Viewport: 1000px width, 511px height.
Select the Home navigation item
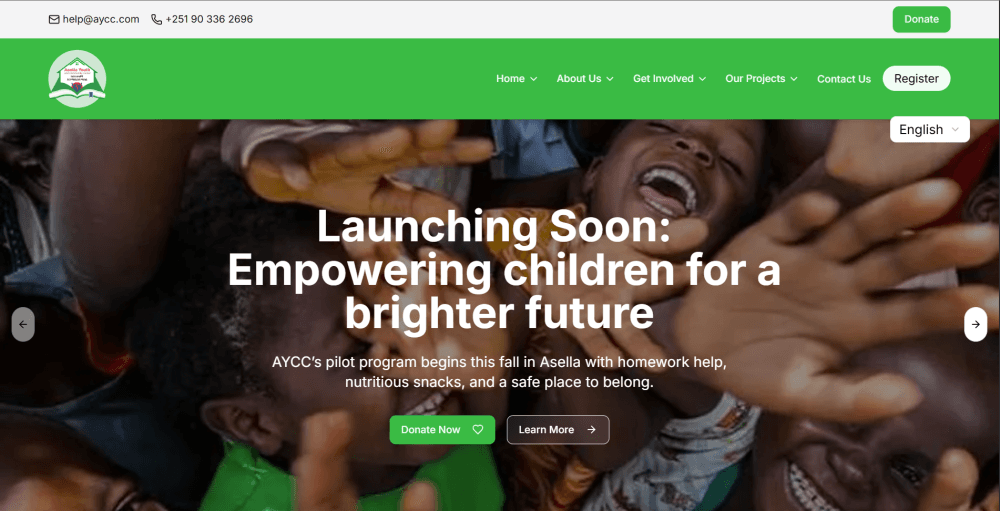(x=510, y=78)
